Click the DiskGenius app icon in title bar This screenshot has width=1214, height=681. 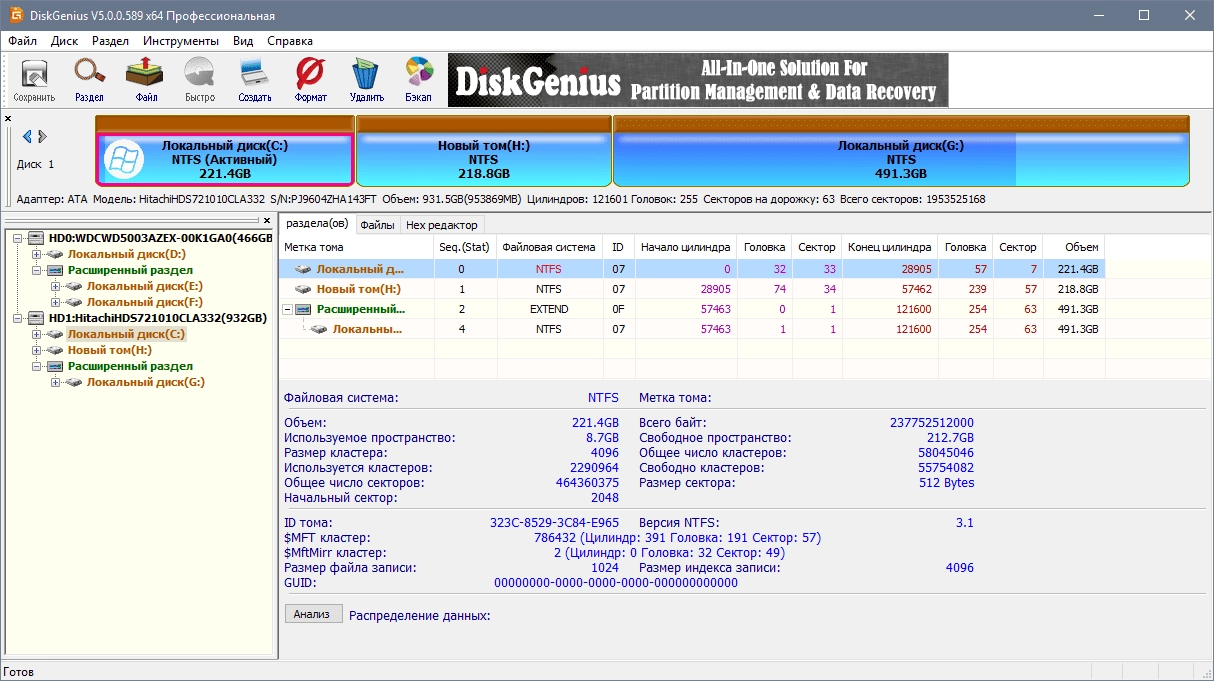point(17,16)
